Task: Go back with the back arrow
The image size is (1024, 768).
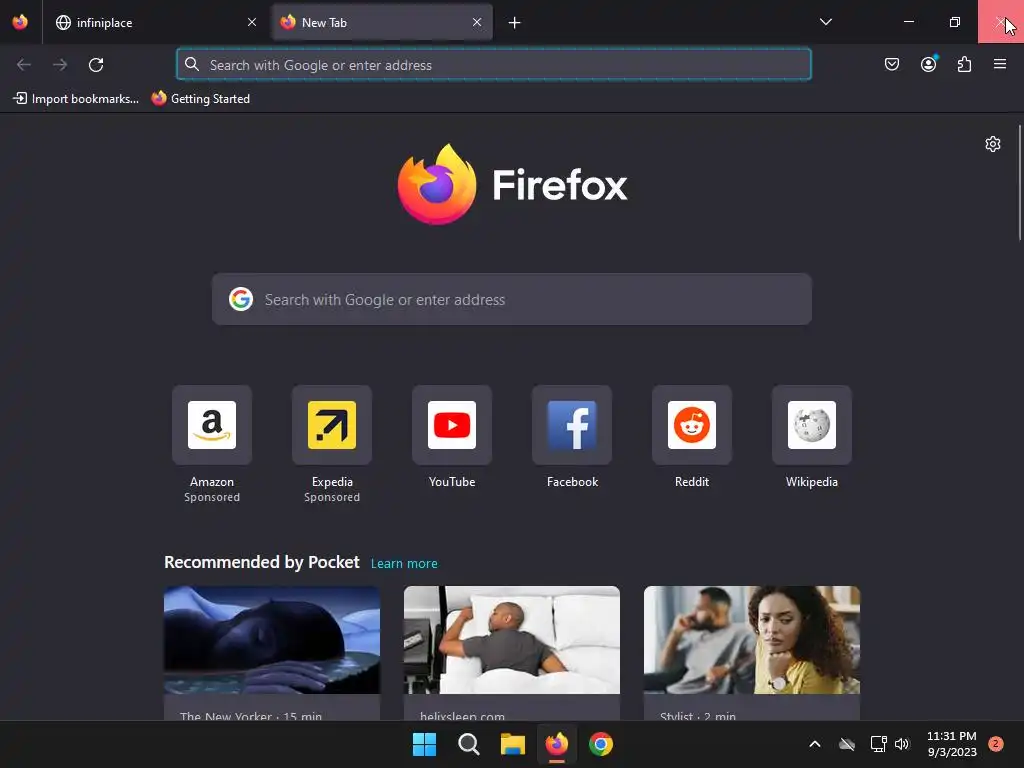Action: click(24, 65)
